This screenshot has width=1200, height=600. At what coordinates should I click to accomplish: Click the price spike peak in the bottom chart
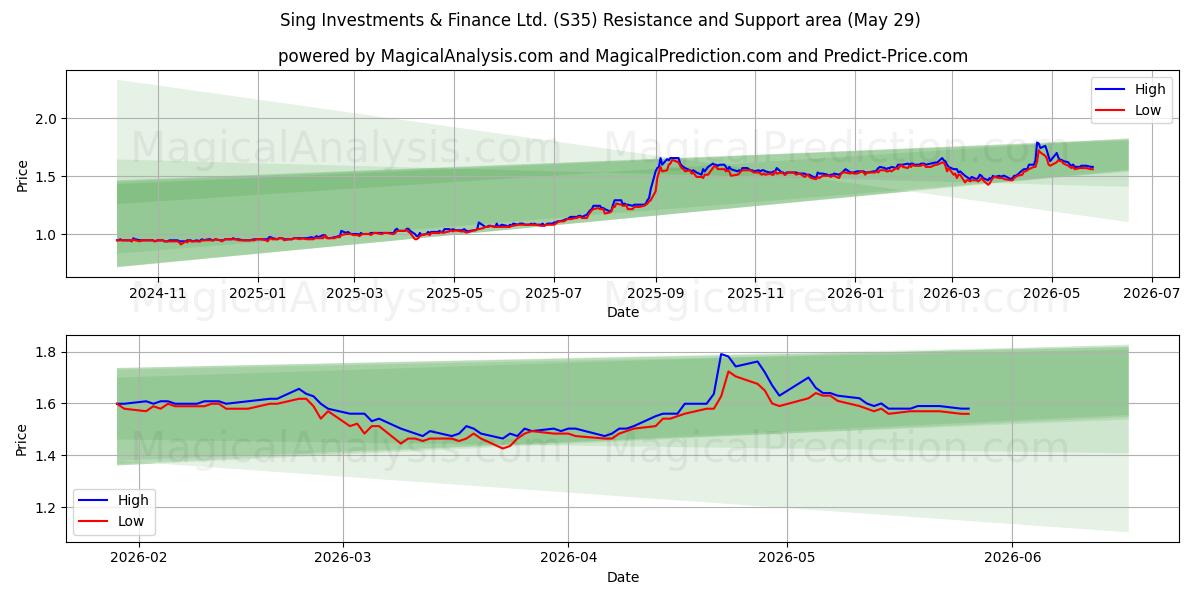tap(721, 354)
